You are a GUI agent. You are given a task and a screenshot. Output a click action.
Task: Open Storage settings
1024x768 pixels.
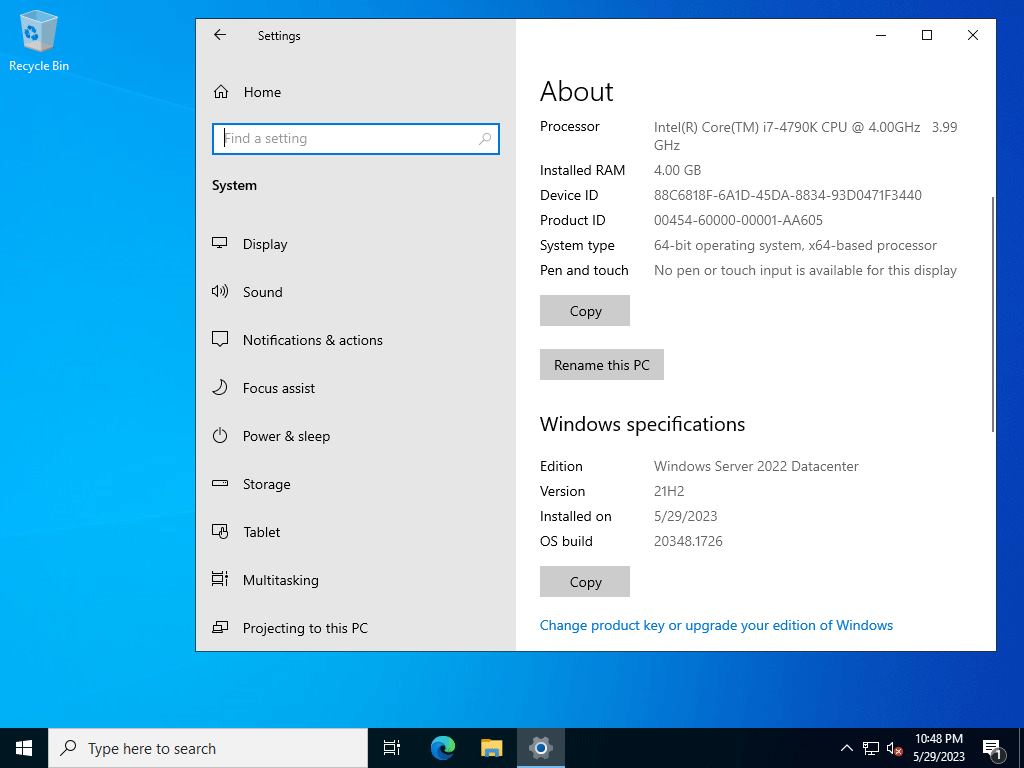251,484
